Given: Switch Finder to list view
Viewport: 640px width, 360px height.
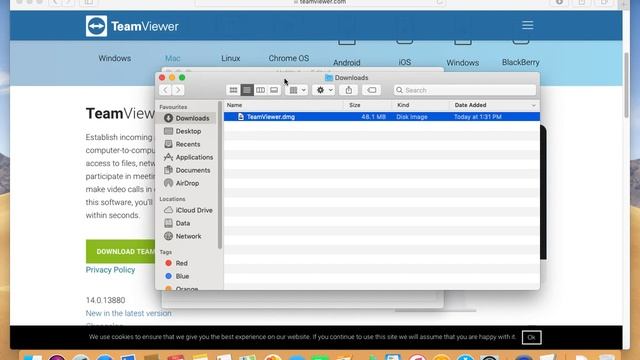Looking at the screenshot, I should [x=247, y=90].
